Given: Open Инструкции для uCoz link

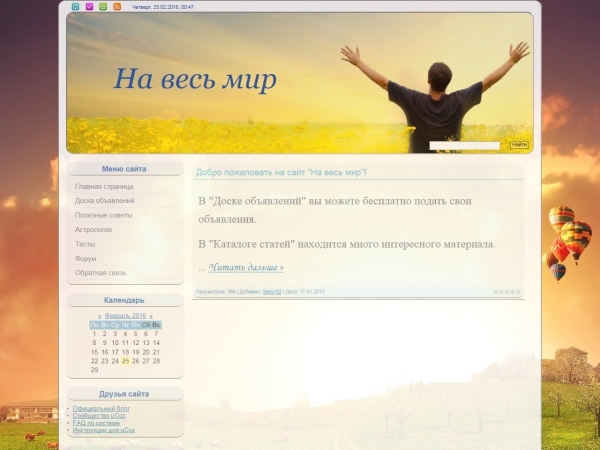Looking at the screenshot, I should point(104,430).
